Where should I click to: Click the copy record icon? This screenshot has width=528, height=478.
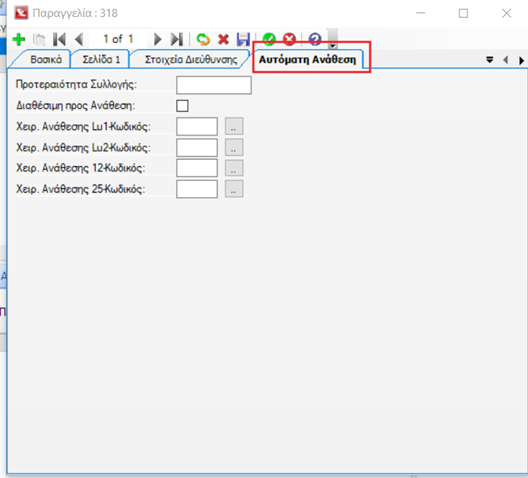point(39,39)
